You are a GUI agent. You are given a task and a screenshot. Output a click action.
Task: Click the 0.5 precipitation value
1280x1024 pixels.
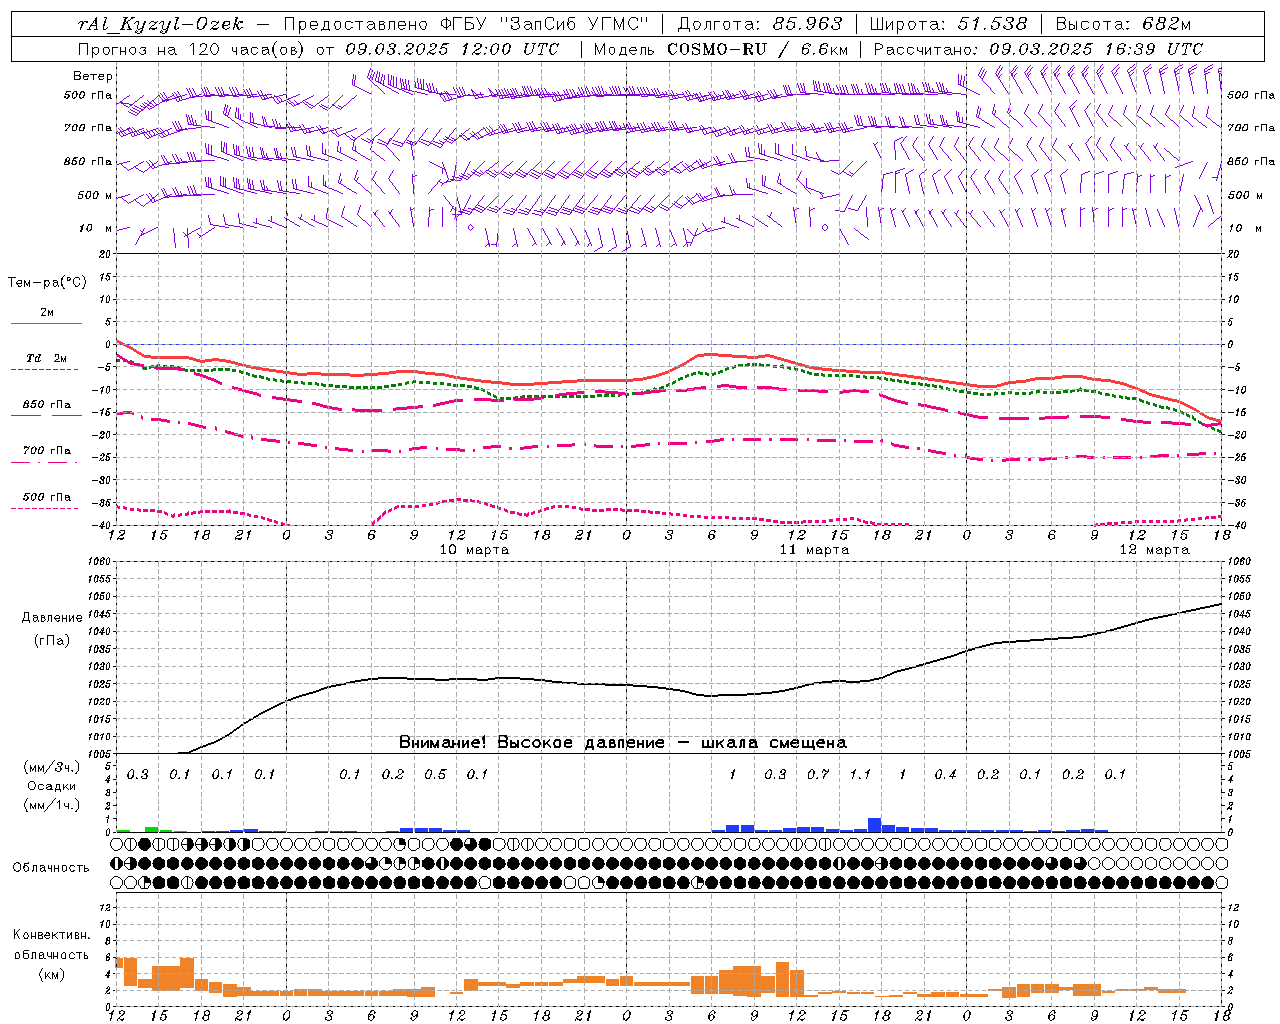click(x=435, y=775)
